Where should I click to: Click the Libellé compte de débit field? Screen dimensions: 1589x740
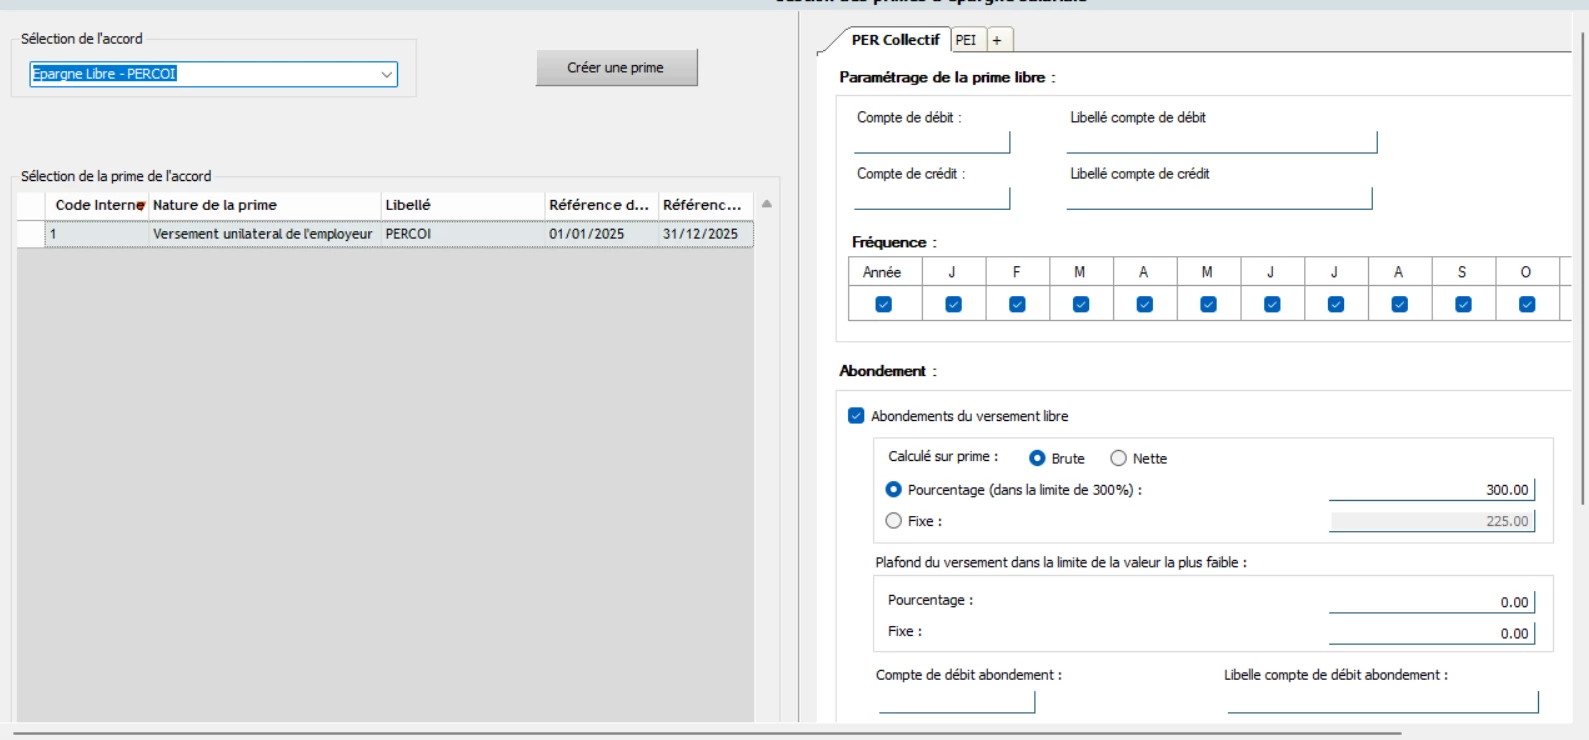(x=1222, y=142)
